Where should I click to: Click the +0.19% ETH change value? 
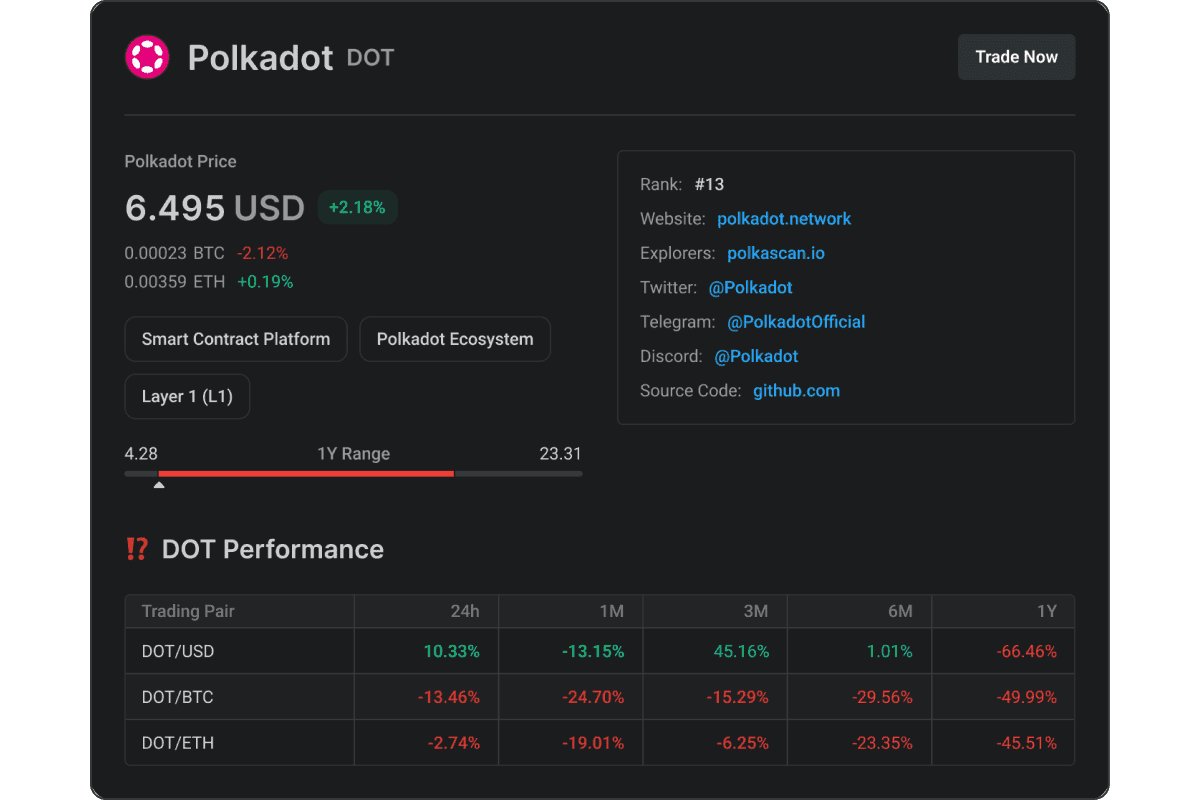tap(265, 282)
